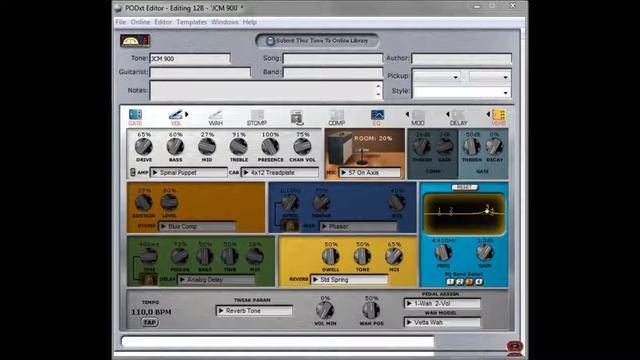Viewport: 640px width, 360px height.
Task: Open the File menu
Action: click(121, 22)
